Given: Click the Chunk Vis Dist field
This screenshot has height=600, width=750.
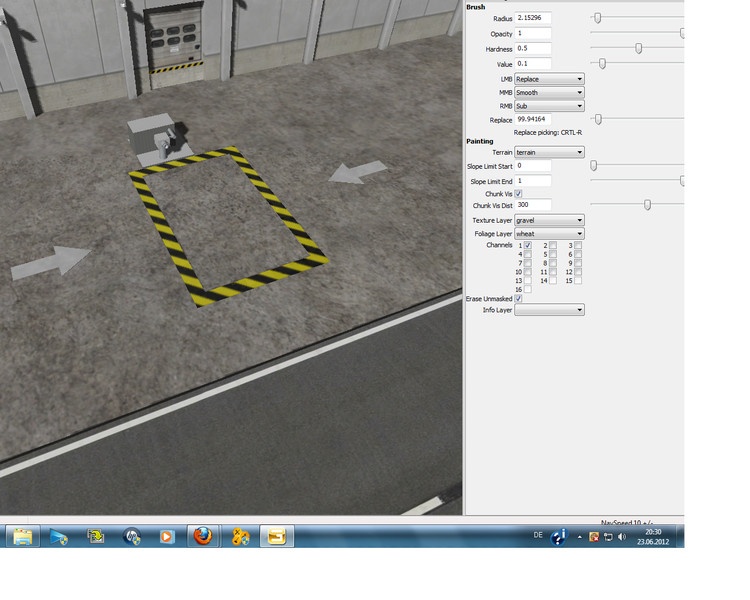Looking at the screenshot, I should pyautogui.click(x=533, y=205).
